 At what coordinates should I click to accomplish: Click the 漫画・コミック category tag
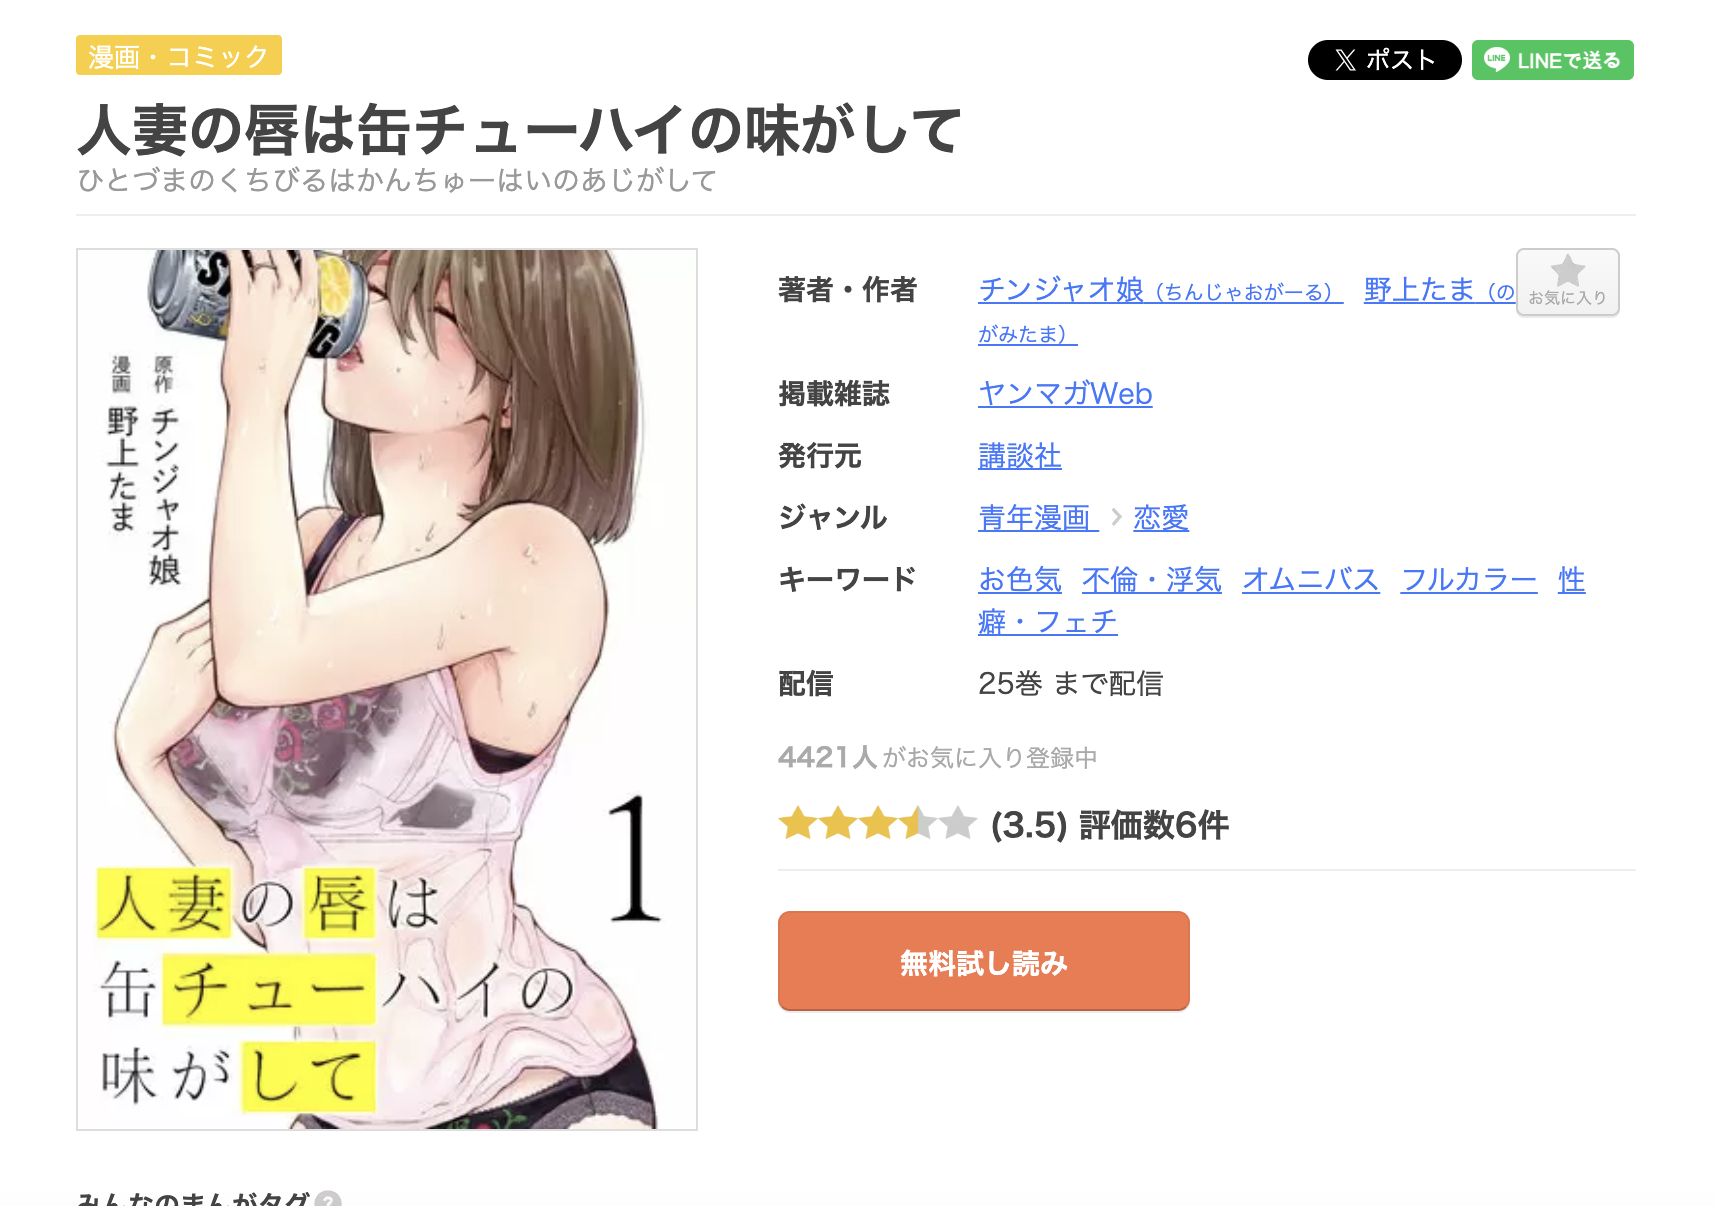(x=179, y=55)
